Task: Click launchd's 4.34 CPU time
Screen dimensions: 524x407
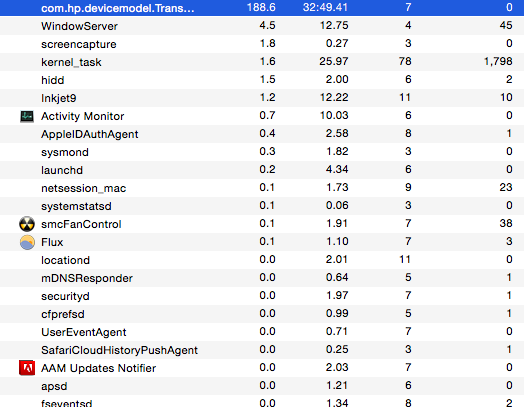Action: pyautogui.click(x=337, y=169)
